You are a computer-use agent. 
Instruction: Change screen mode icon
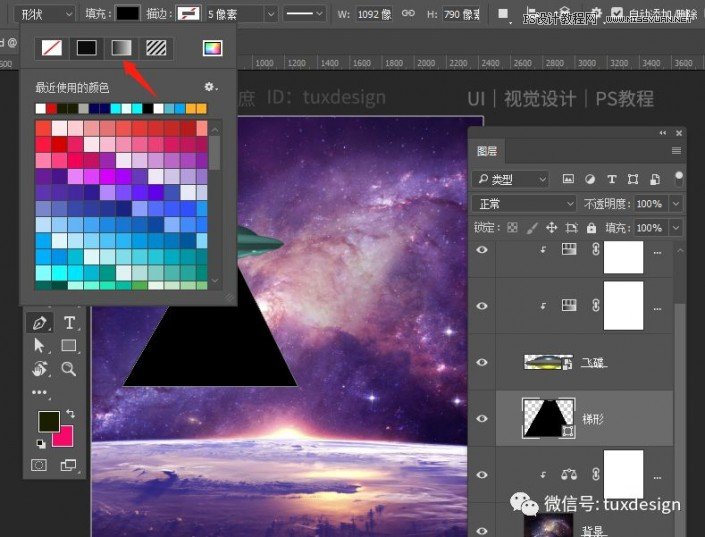68,465
